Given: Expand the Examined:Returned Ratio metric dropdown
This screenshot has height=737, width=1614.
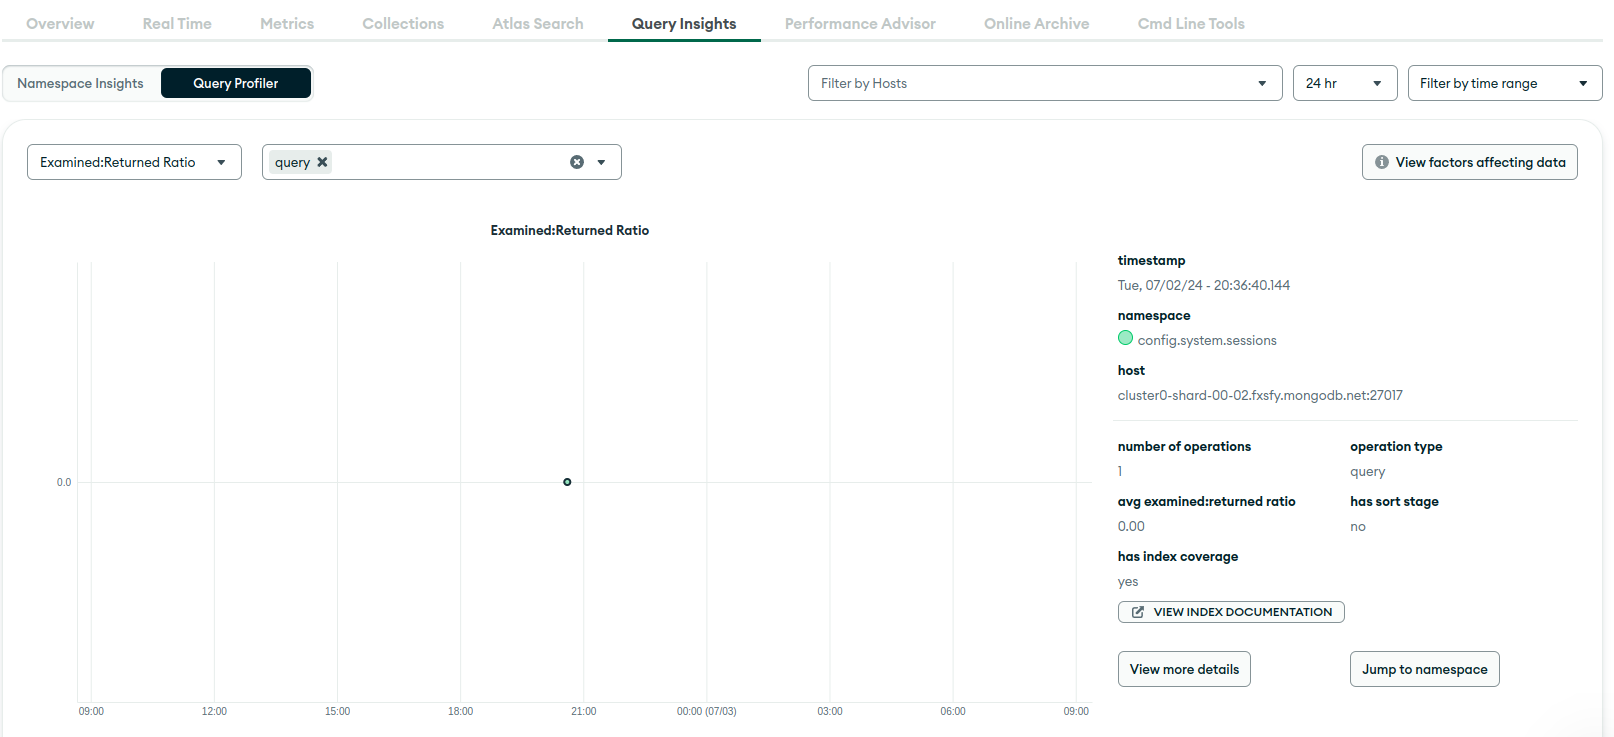Looking at the screenshot, I should (x=134, y=162).
